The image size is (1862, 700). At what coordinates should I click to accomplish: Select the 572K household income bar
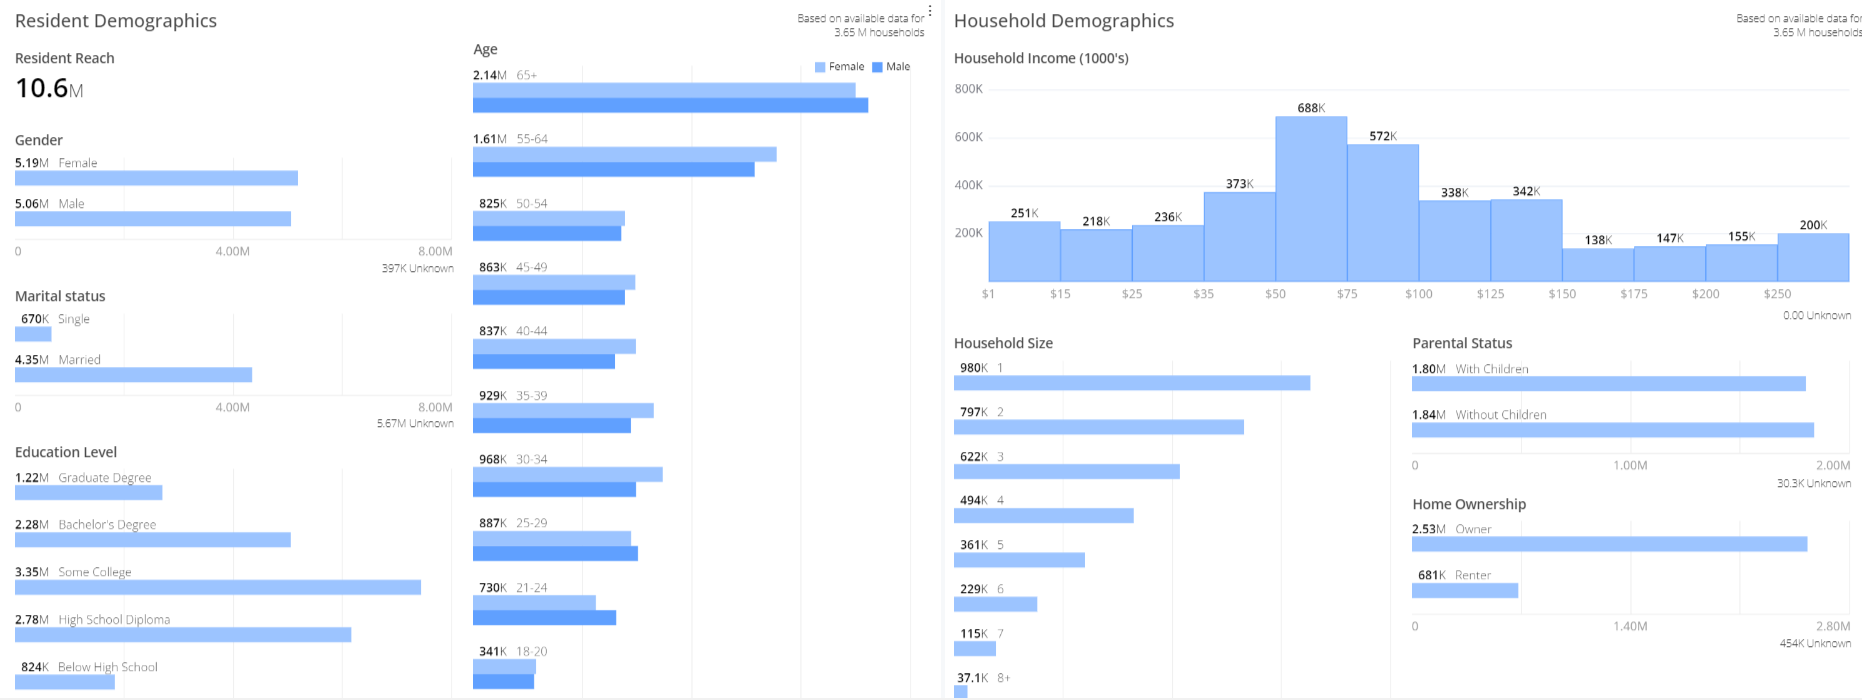1383,213
